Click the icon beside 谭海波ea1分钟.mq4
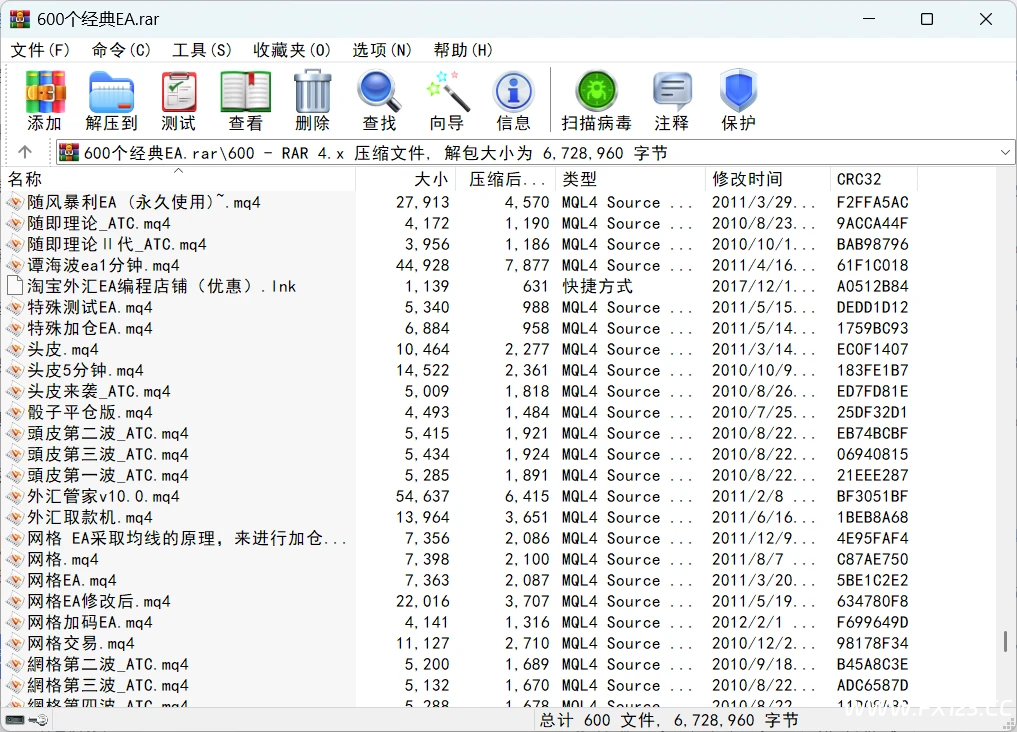This screenshot has width=1017, height=732. pos(15,265)
